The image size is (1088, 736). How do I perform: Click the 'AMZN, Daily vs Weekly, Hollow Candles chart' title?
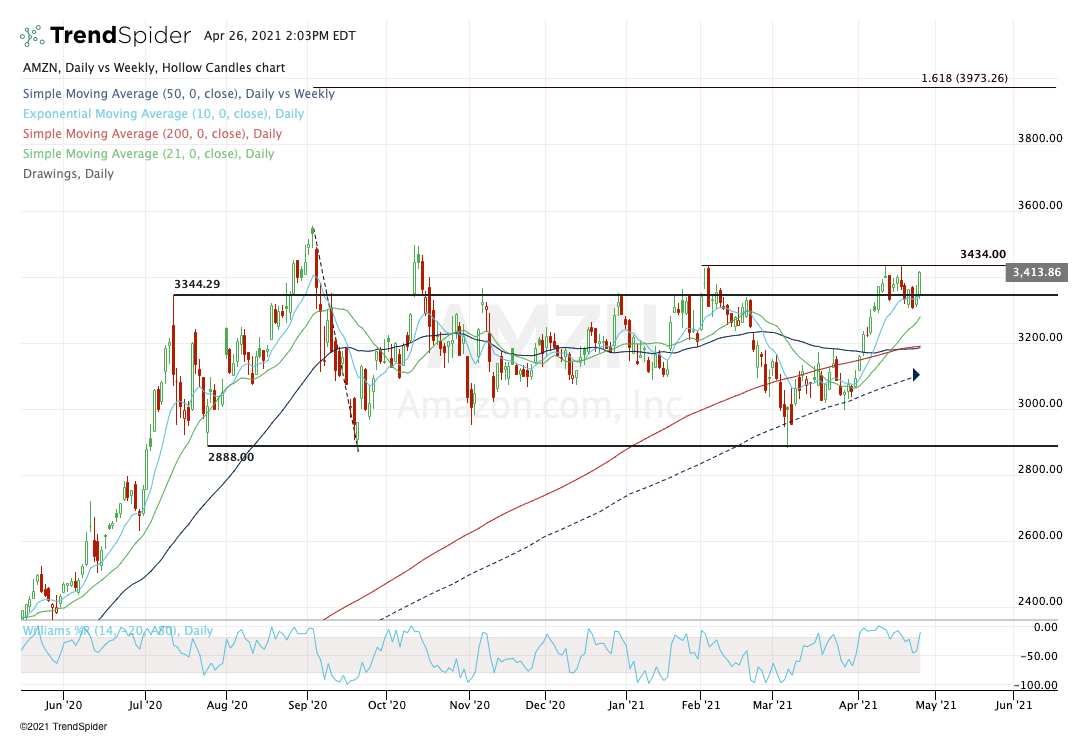point(154,68)
